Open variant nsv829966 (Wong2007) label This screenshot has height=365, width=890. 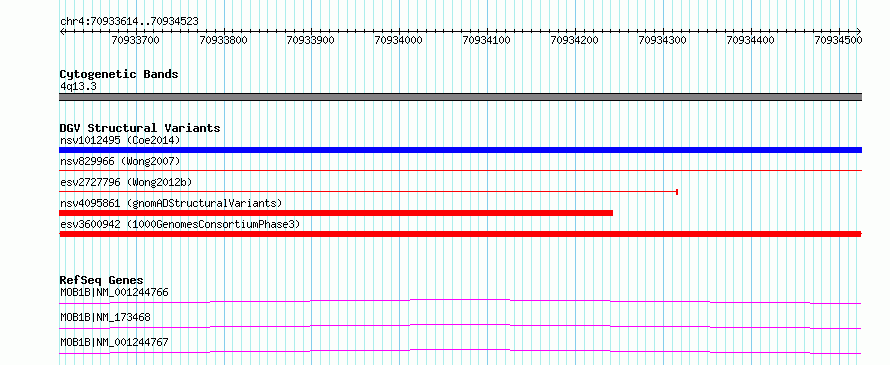120,162
